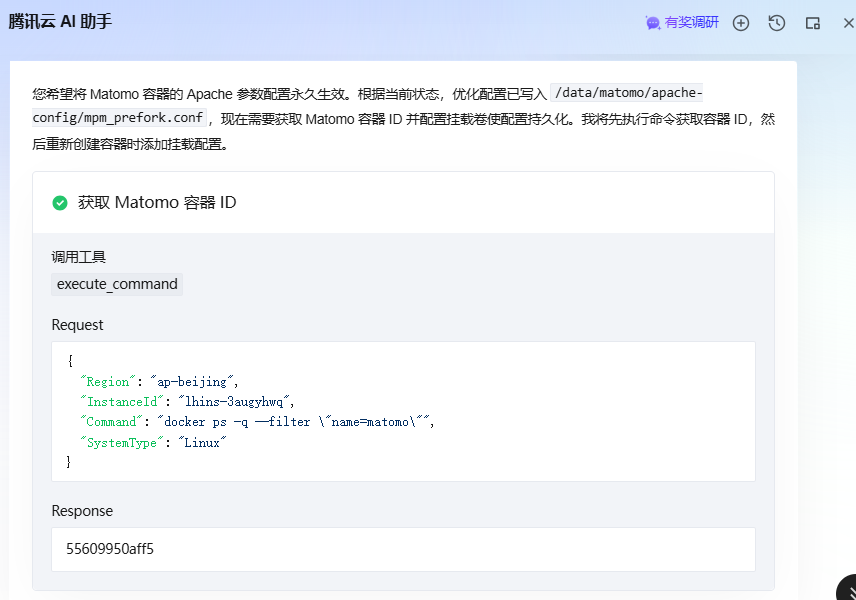Click the Request section heading

pyautogui.click(x=78, y=325)
